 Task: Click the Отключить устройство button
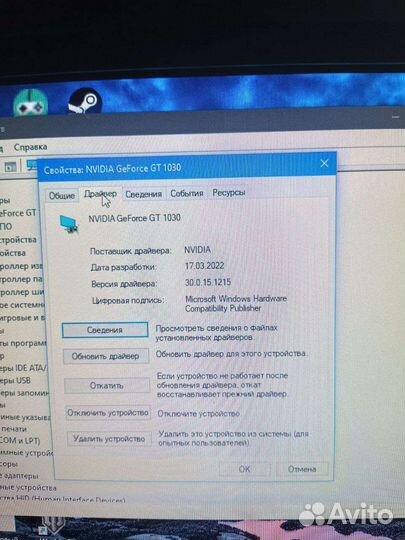(x=108, y=413)
